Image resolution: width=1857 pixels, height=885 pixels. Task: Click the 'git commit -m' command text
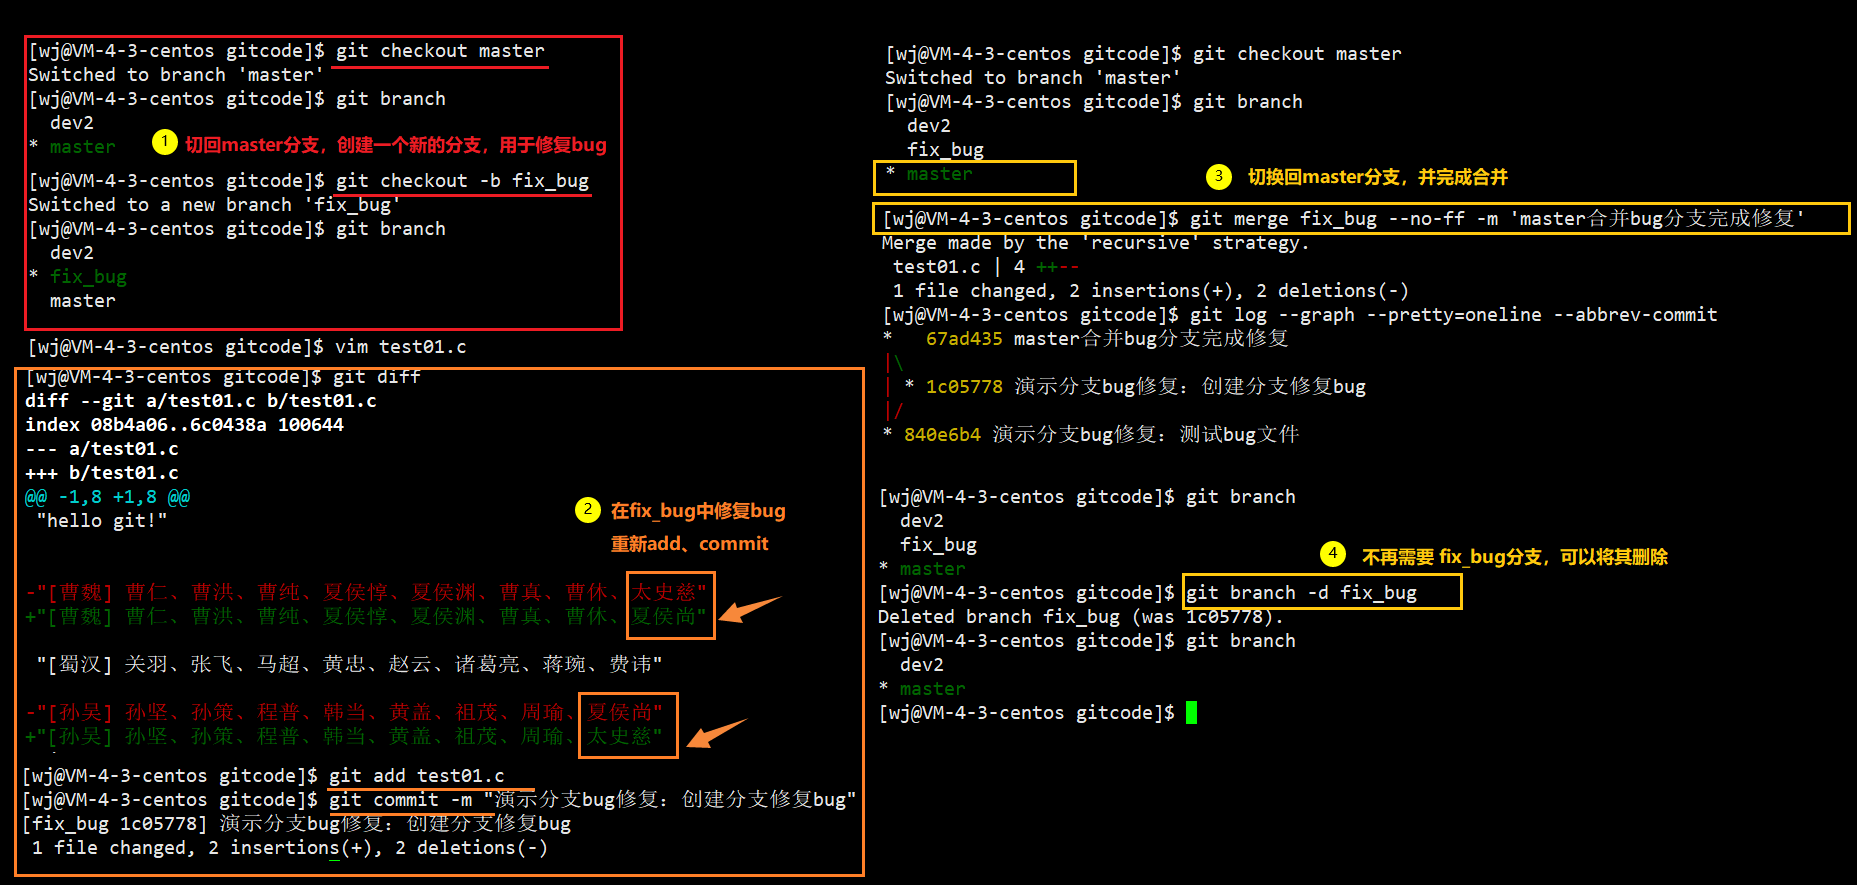click(400, 800)
